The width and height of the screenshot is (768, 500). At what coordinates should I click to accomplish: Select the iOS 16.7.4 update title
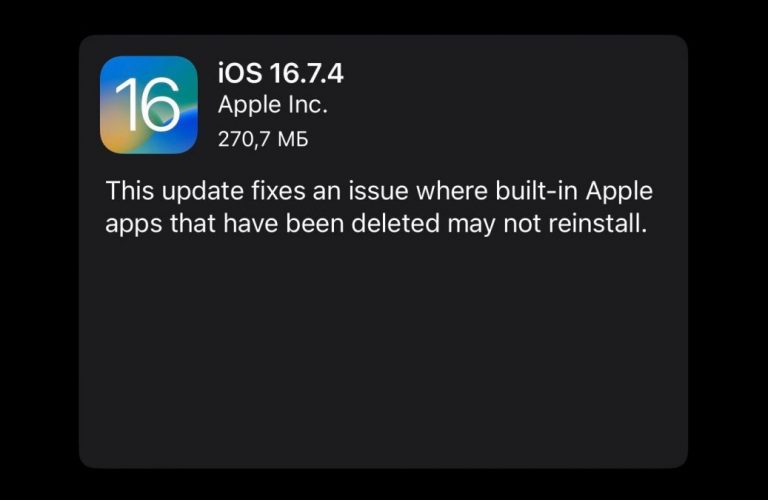[281, 73]
